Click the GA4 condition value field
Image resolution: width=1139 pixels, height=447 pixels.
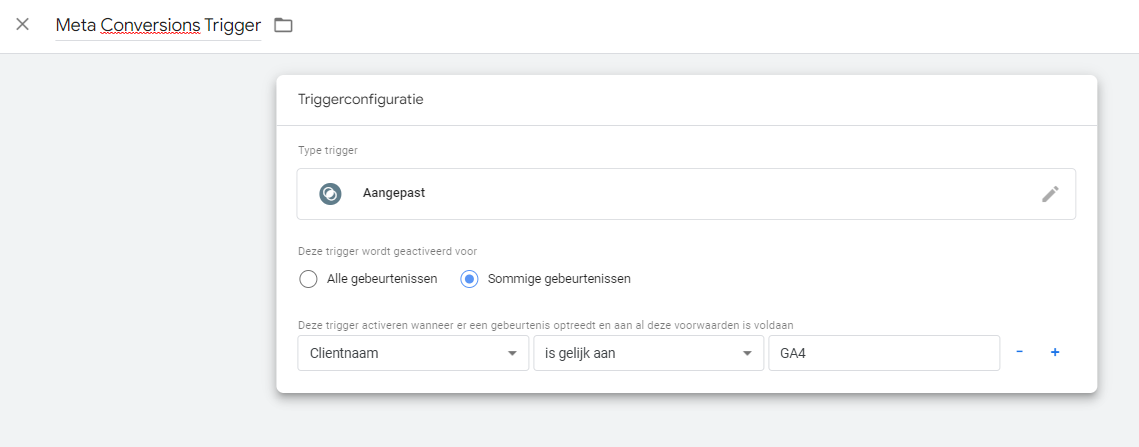point(883,353)
